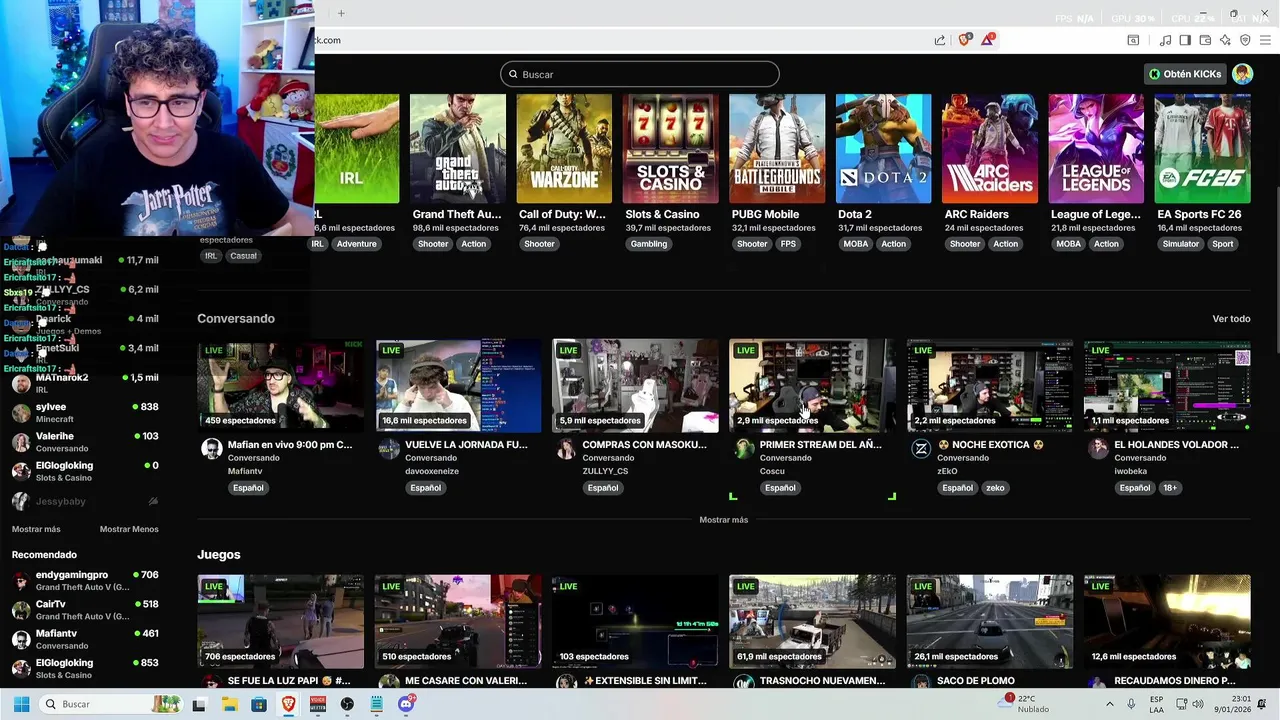The image size is (1280, 720).
Task: Open Discord from taskbar
Action: point(406,704)
